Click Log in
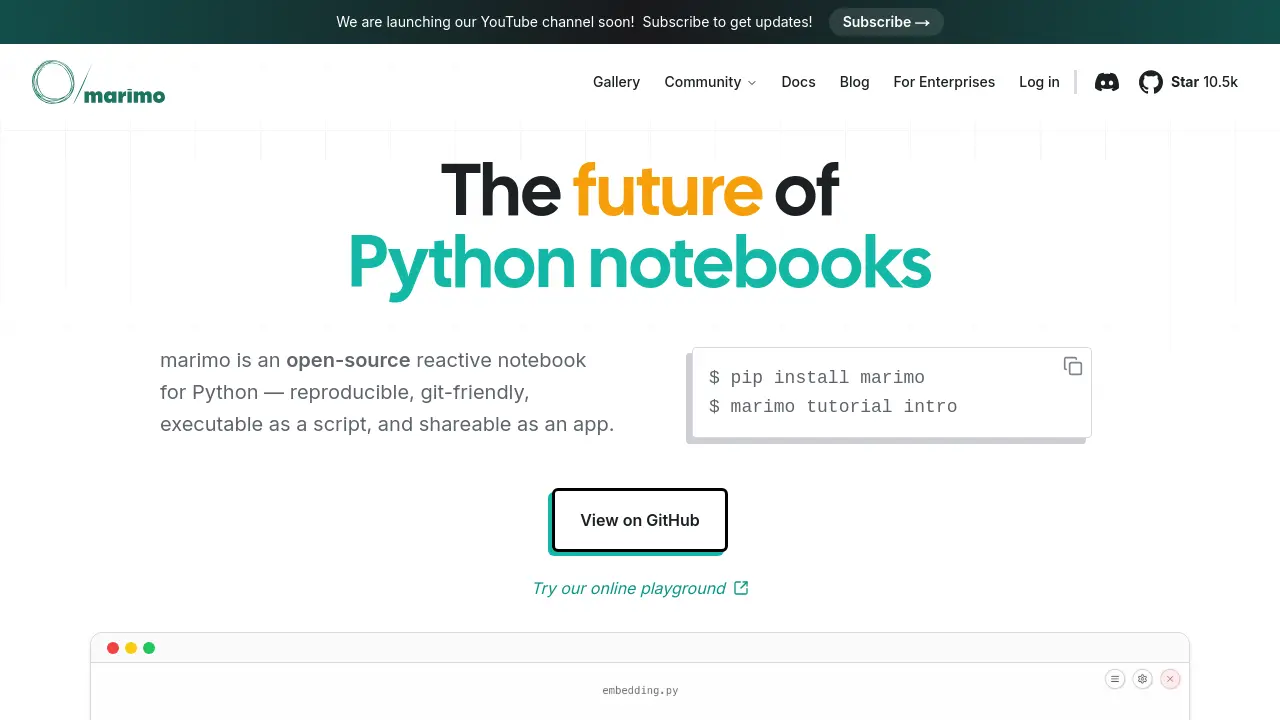1280x720 pixels. click(1039, 82)
